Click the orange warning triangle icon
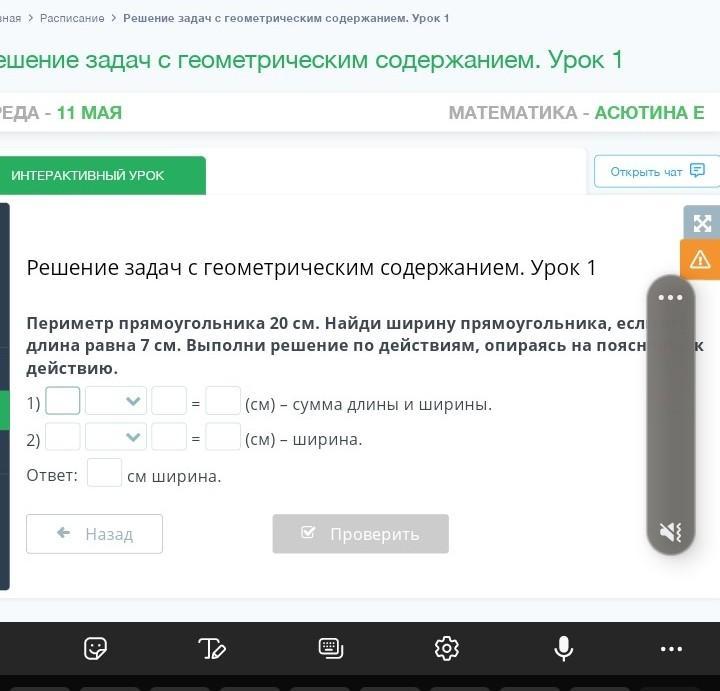 [700, 260]
